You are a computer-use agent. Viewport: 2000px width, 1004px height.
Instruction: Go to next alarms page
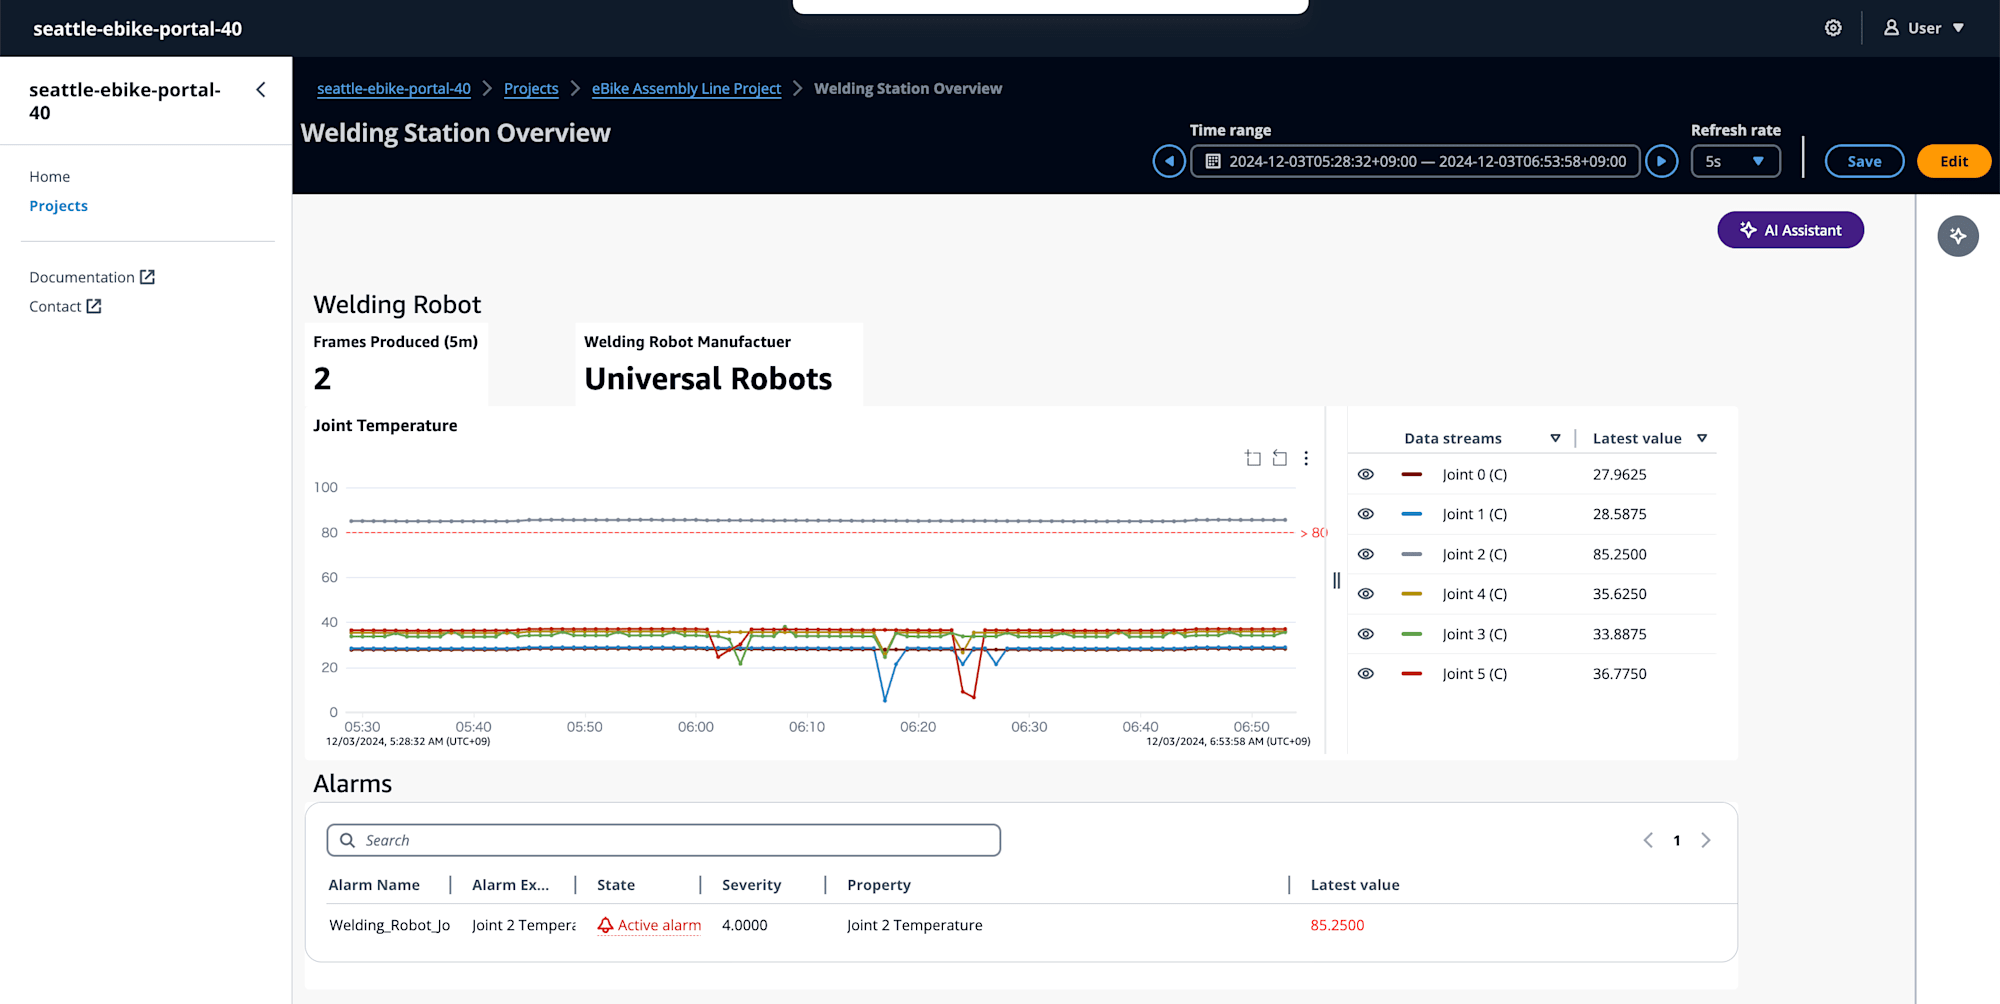pos(1706,840)
